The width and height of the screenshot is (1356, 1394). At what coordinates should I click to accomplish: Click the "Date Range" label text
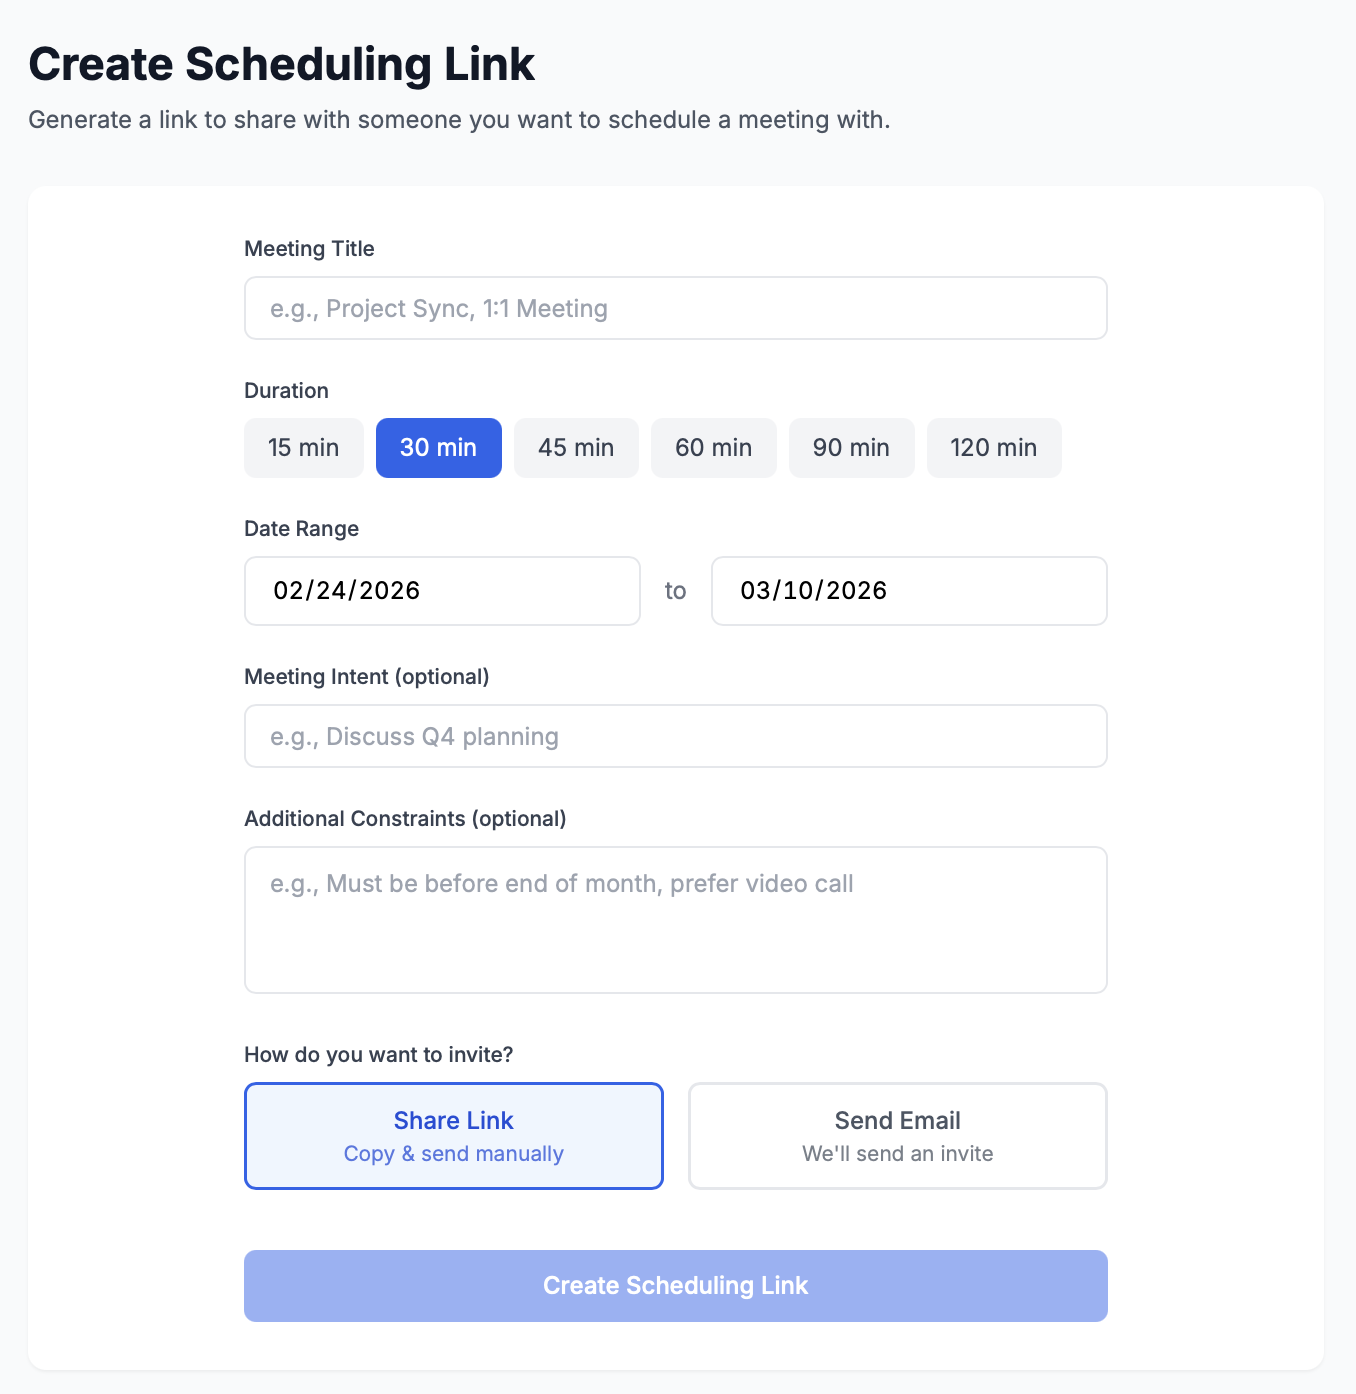point(301,529)
